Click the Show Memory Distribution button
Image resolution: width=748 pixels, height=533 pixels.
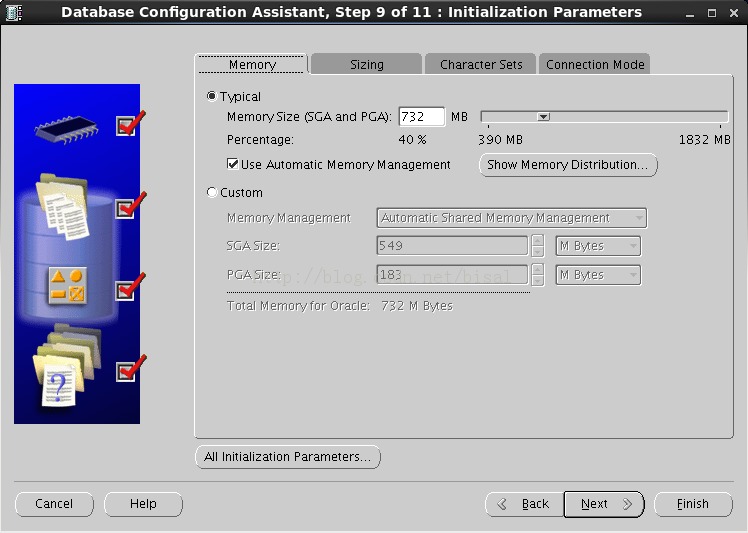(568, 165)
